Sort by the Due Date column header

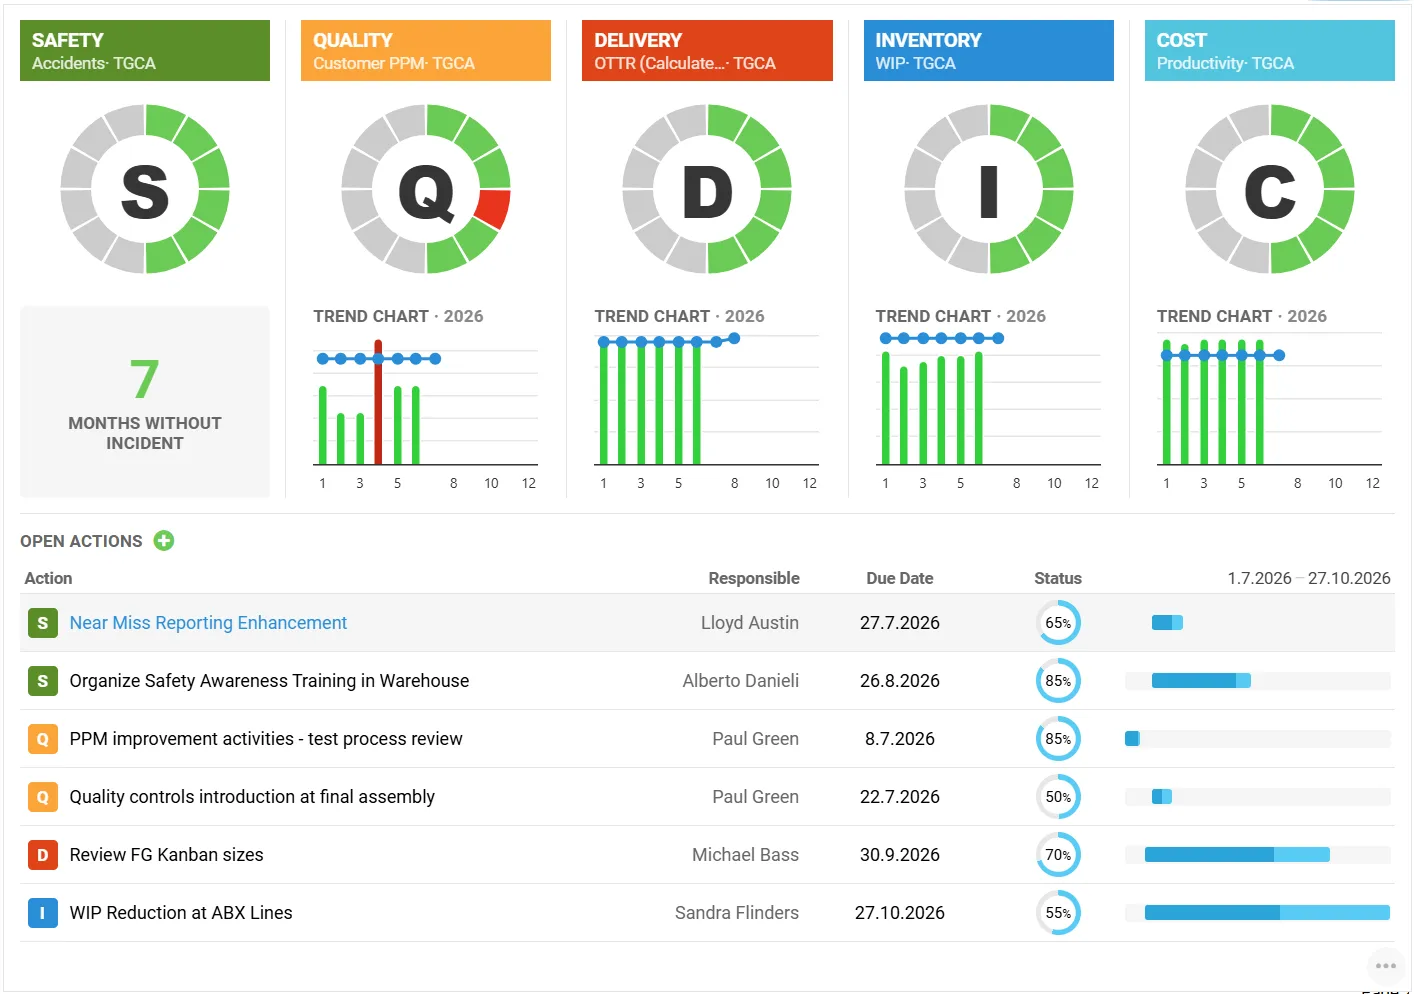[899, 578]
